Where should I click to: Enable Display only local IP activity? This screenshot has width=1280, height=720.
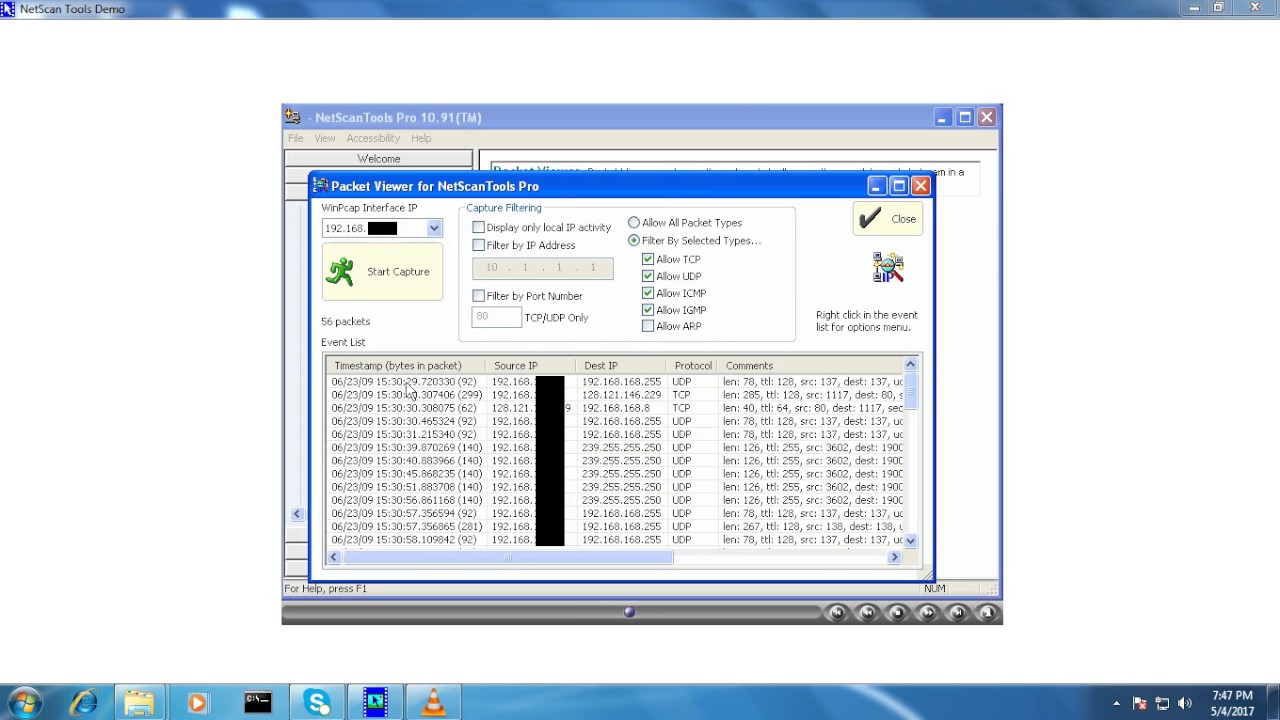pyautogui.click(x=478, y=227)
